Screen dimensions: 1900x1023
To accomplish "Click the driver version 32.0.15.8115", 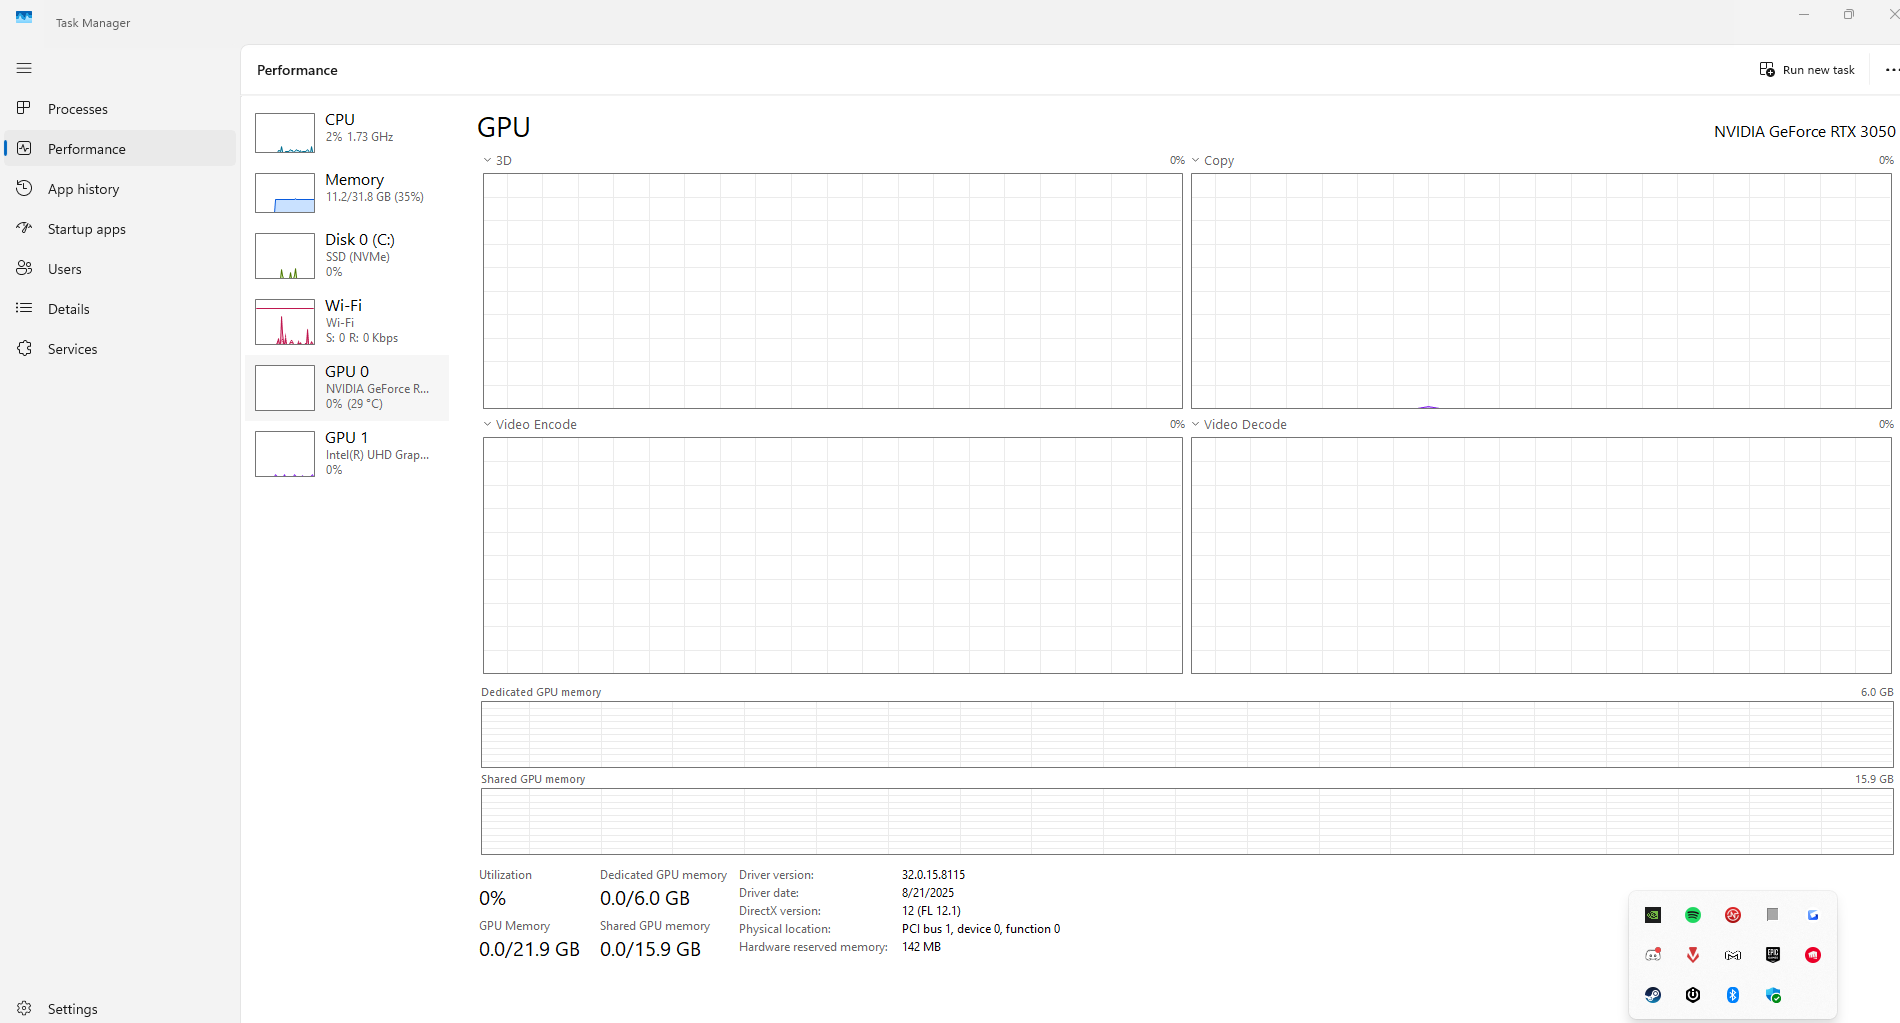I will click(x=933, y=875).
